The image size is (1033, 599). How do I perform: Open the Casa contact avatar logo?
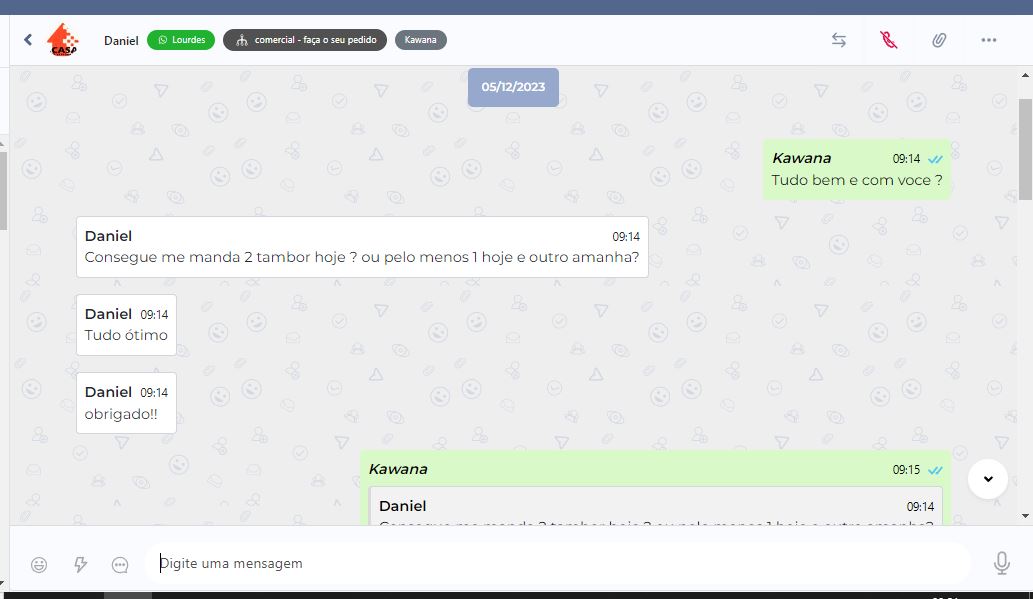tap(62, 40)
